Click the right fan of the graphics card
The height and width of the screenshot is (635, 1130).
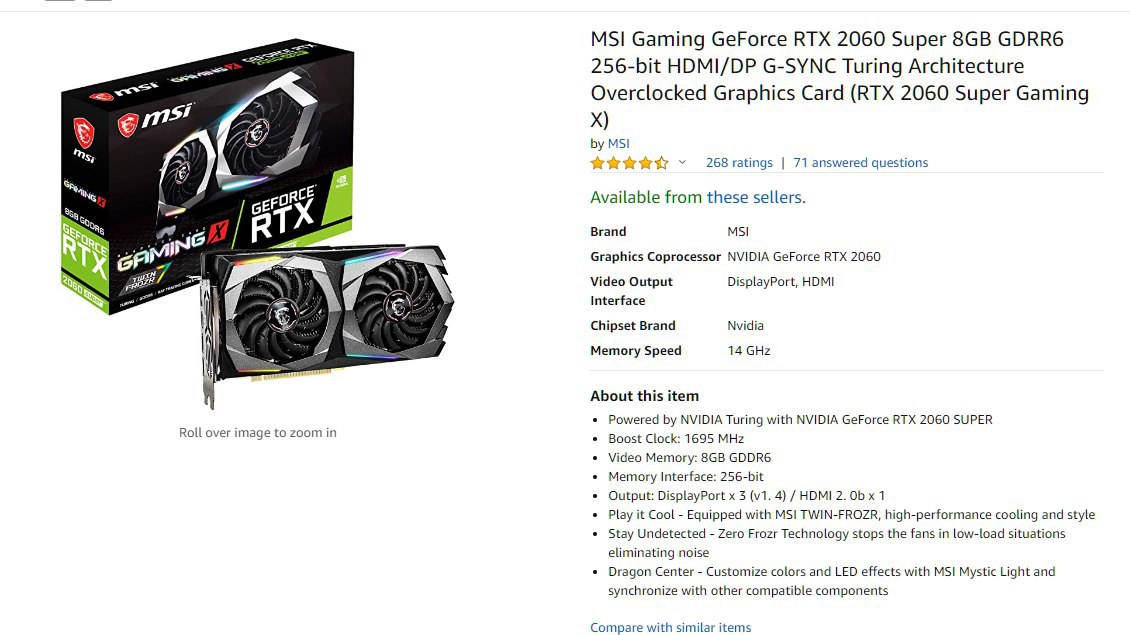(396, 306)
